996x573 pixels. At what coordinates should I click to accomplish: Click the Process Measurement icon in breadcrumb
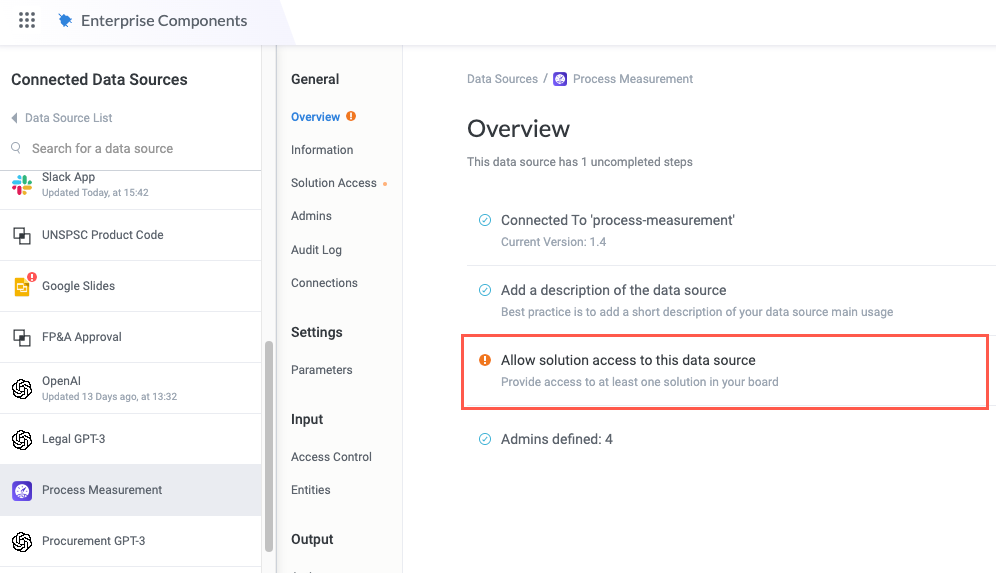pyautogui.click(x=560, y=79)
